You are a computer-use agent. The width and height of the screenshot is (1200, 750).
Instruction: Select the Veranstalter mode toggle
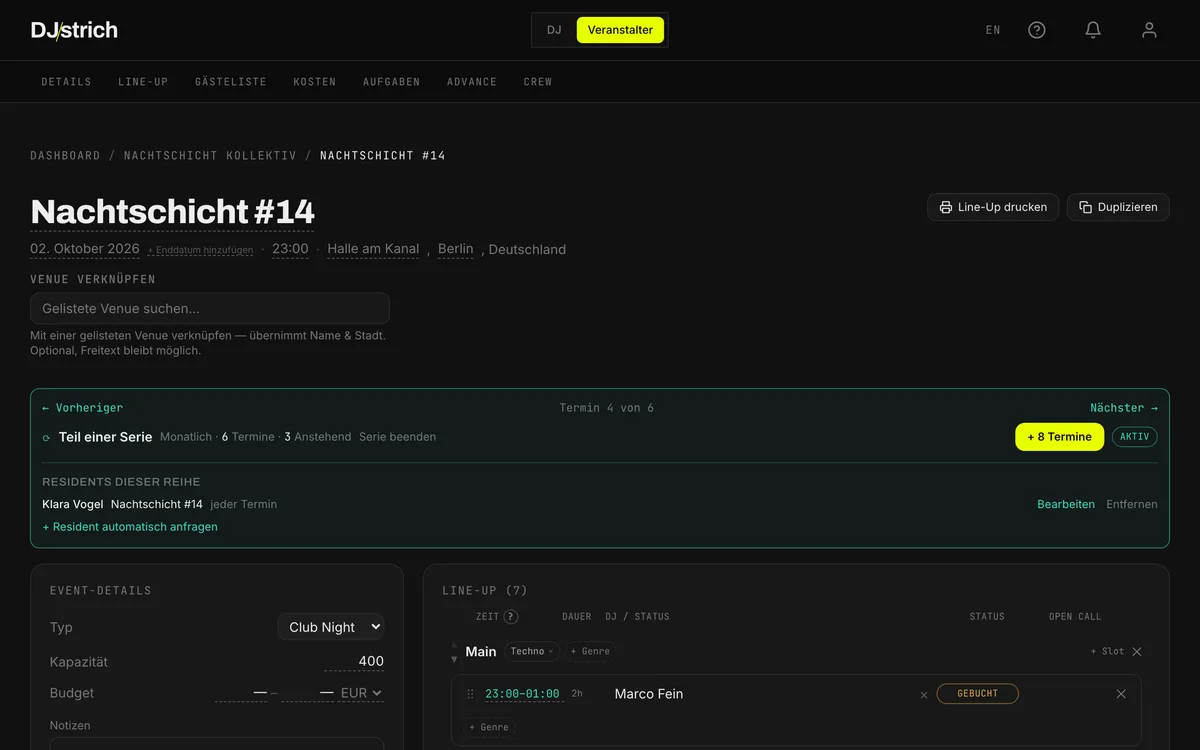click(x=620, y=30)
